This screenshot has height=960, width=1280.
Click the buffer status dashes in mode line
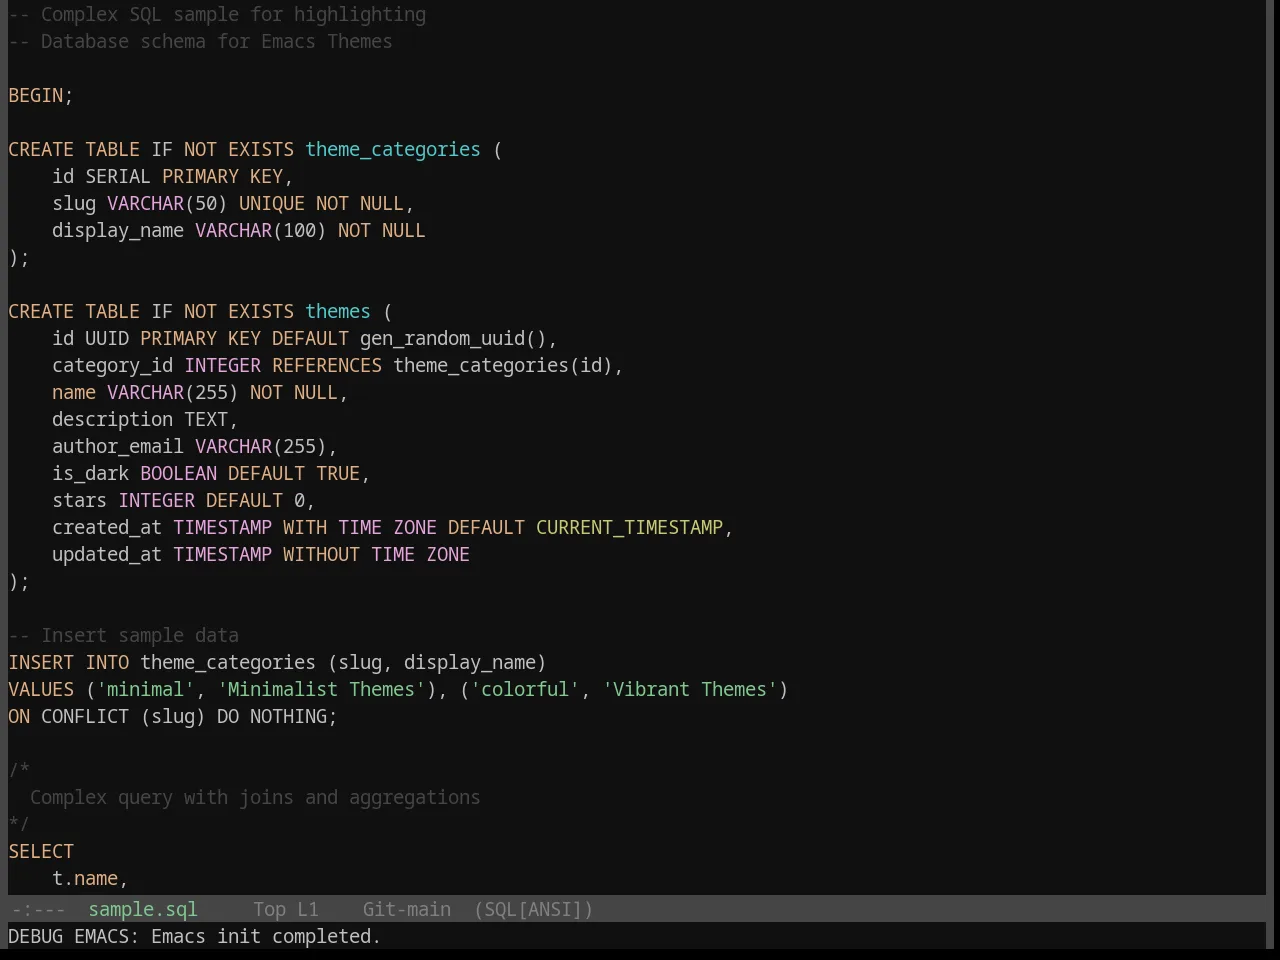37,909
